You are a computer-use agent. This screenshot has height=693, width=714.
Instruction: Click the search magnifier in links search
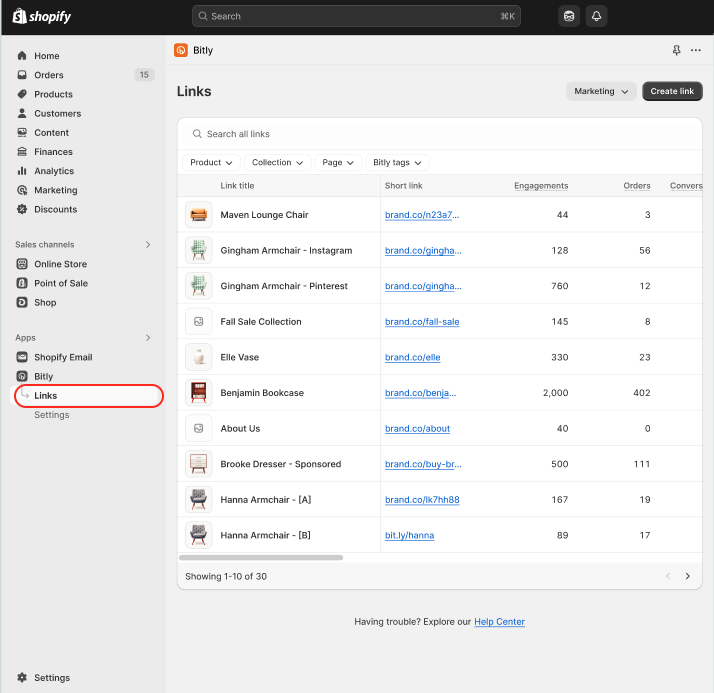click(x=197, y=134)
